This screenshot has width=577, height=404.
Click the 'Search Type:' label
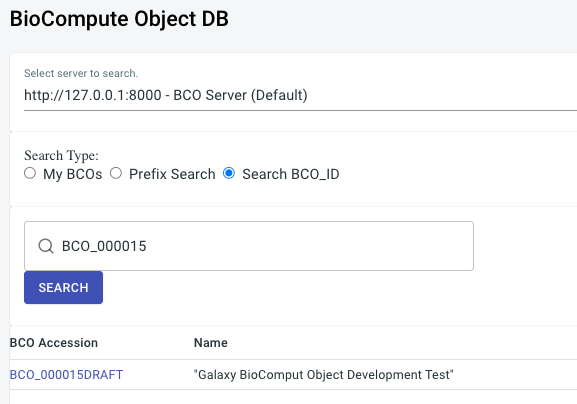[x=61, y=156]
